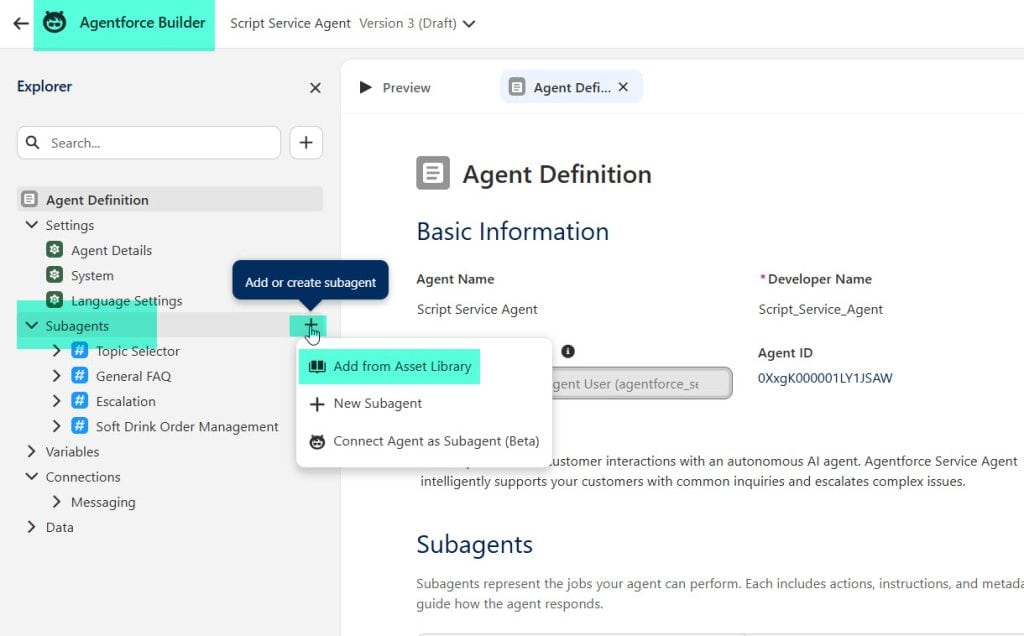Click Soft Drink Order Management hash icon

80,426
